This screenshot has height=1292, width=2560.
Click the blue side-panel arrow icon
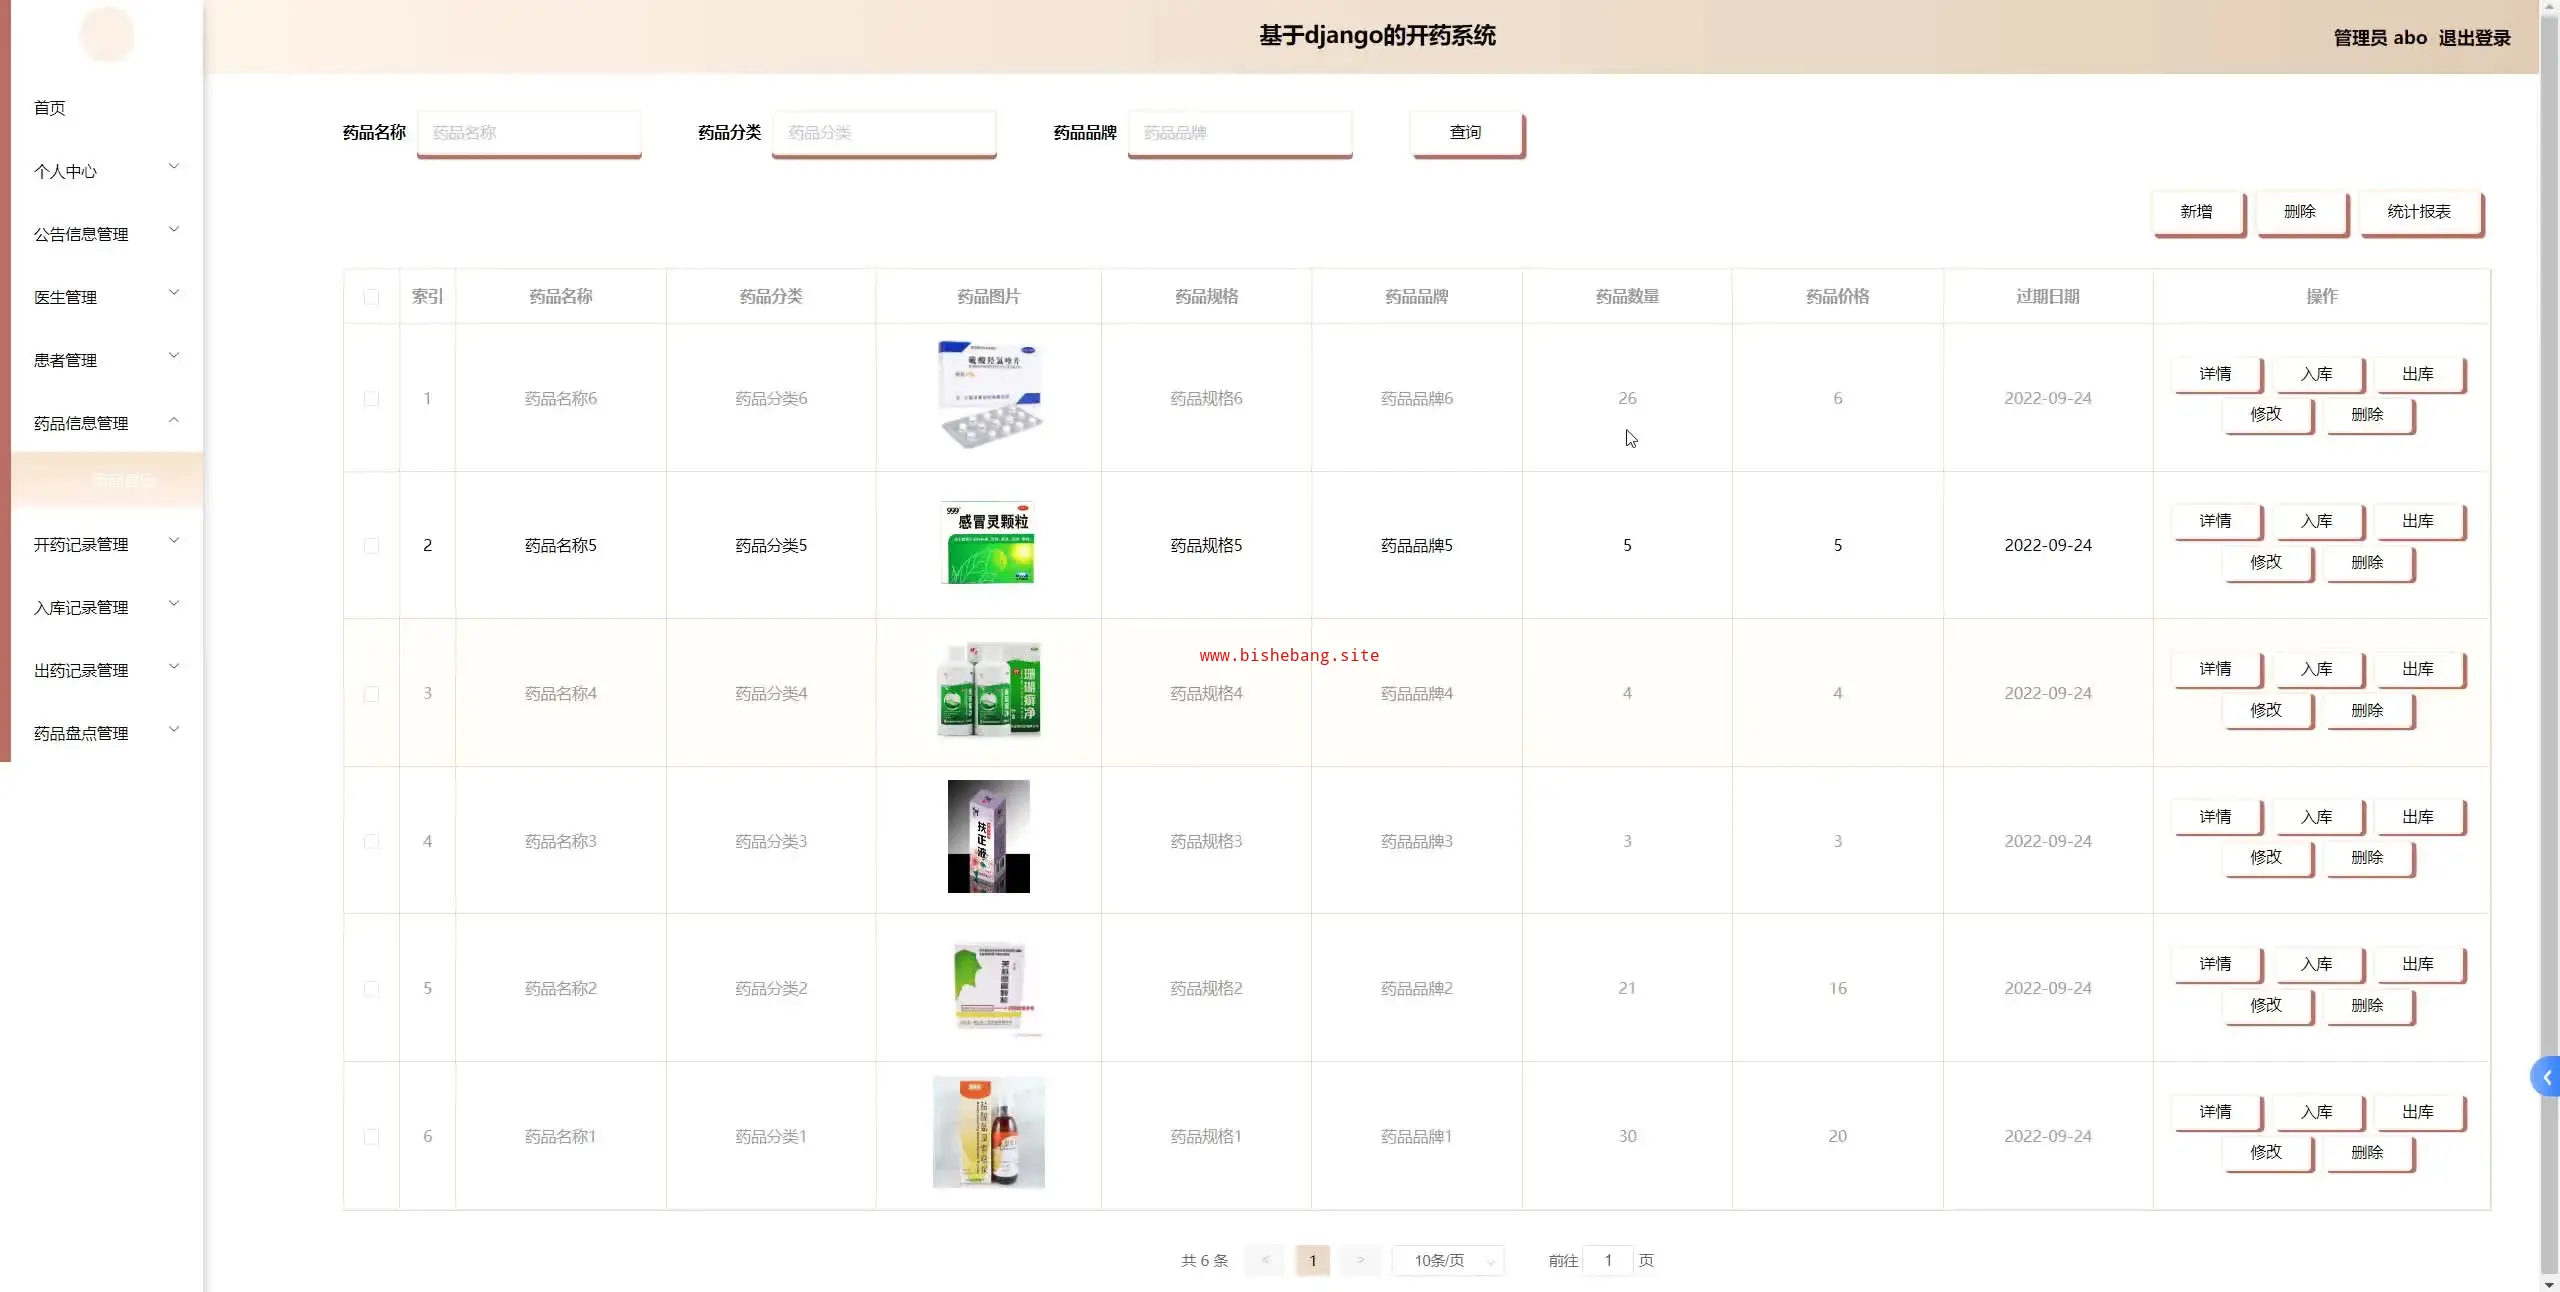coord(2546,1077)
